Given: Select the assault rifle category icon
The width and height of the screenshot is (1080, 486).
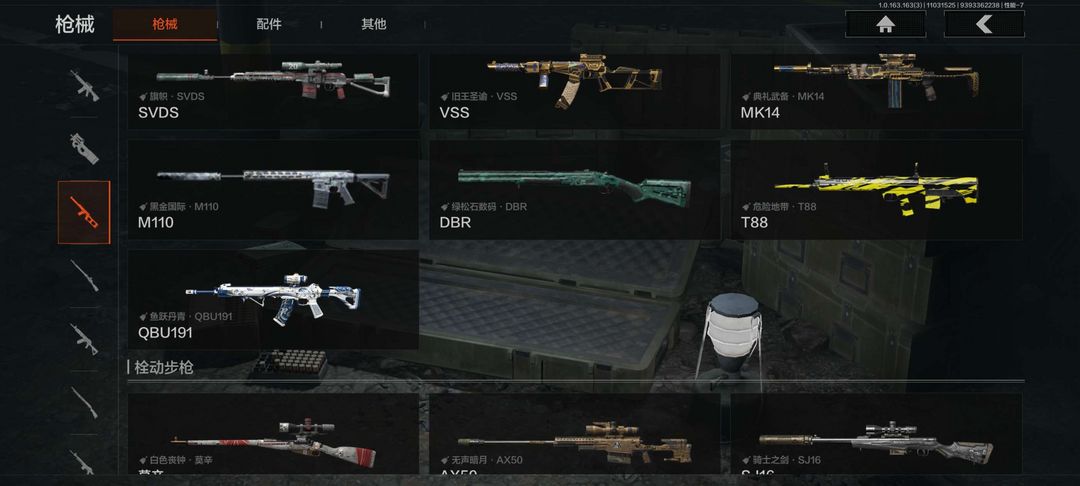Looking at the screenshot, I should pyautogui.click(x=84, y=85).
